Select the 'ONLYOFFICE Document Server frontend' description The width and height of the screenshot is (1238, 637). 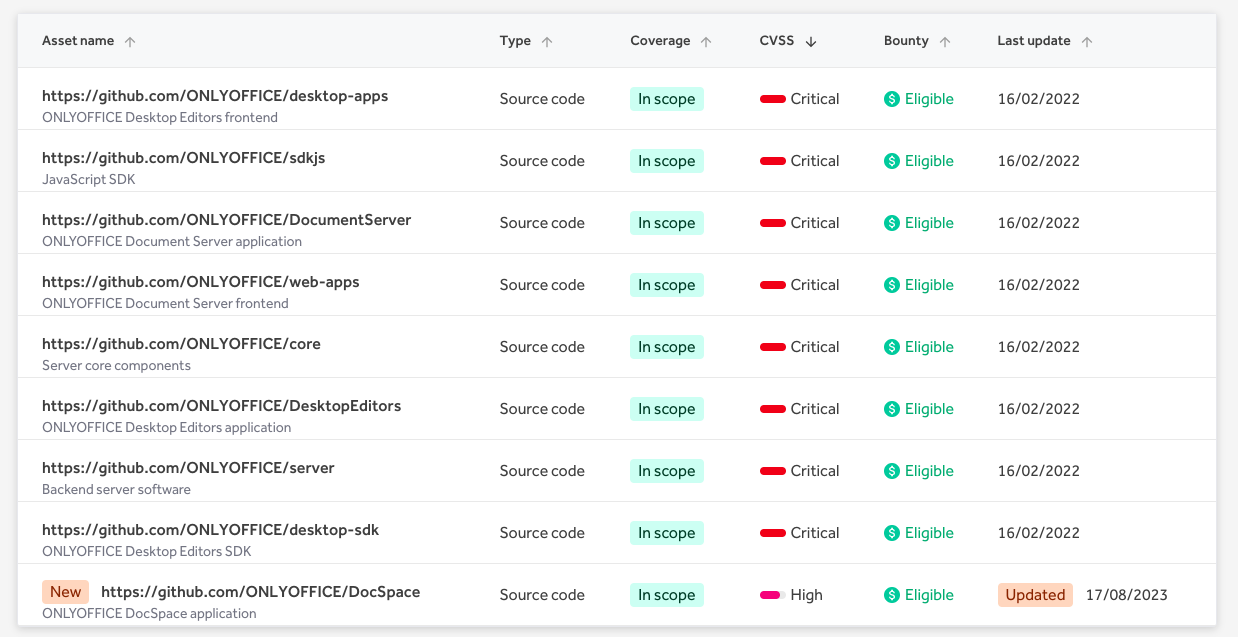(165, 303)
